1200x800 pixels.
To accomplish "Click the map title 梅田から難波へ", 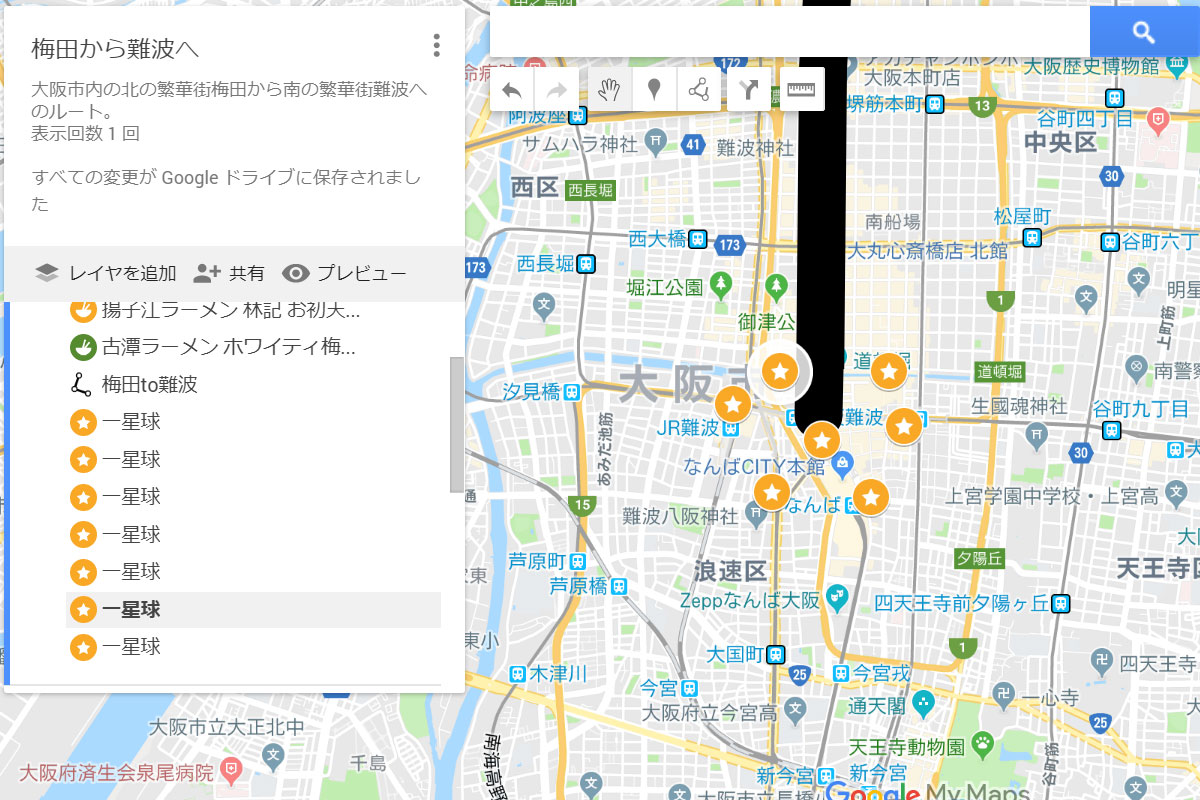I will click(116, 49).
